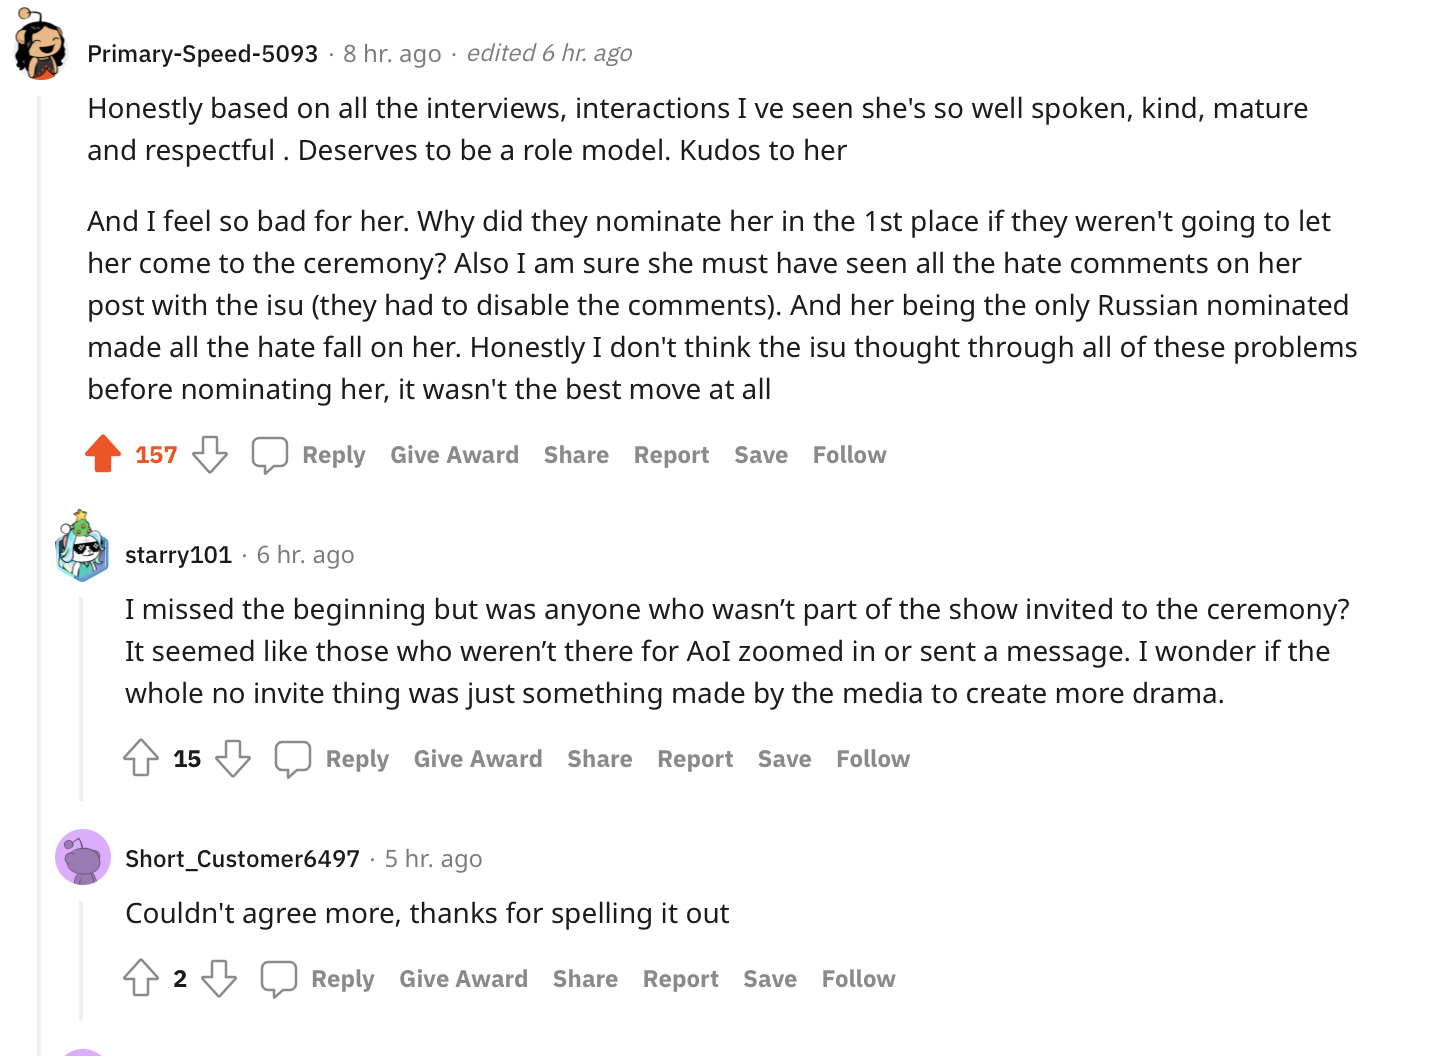Open Primary-Speed-5093 username profile link
The width and height of the screenshot is (1454, 1056).
[x=202, y=53]
